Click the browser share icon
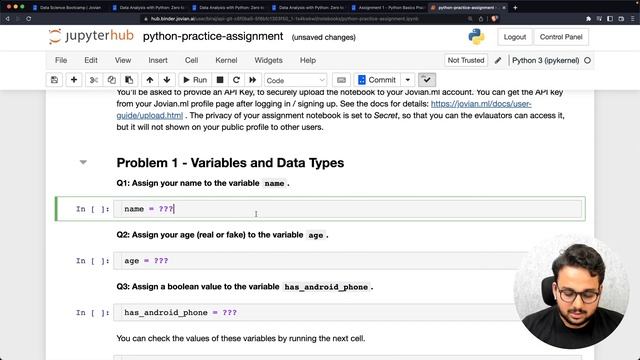Screen dimensions: 640x360 click(481, 19)
